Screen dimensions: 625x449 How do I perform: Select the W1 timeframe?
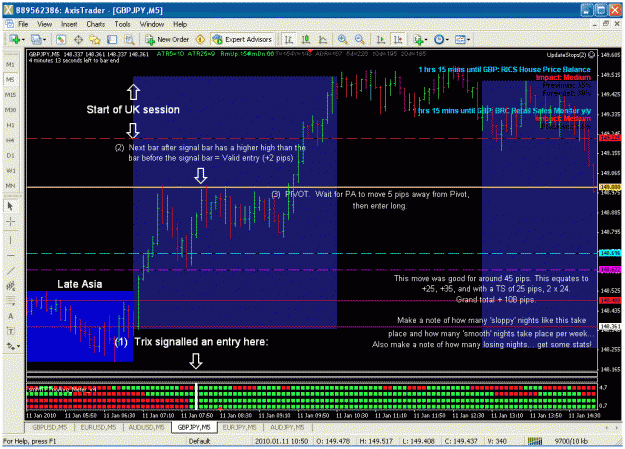pos(10,171)
